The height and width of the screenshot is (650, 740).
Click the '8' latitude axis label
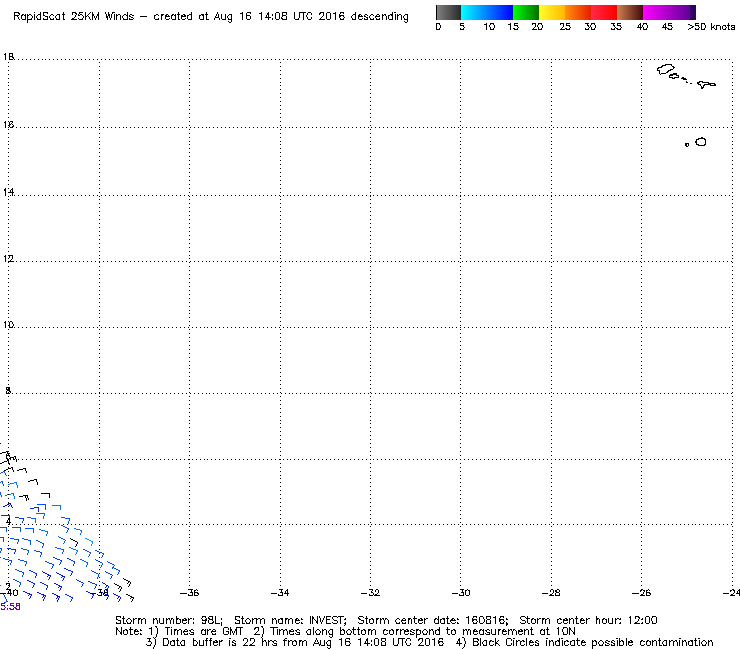click(8, 390)
